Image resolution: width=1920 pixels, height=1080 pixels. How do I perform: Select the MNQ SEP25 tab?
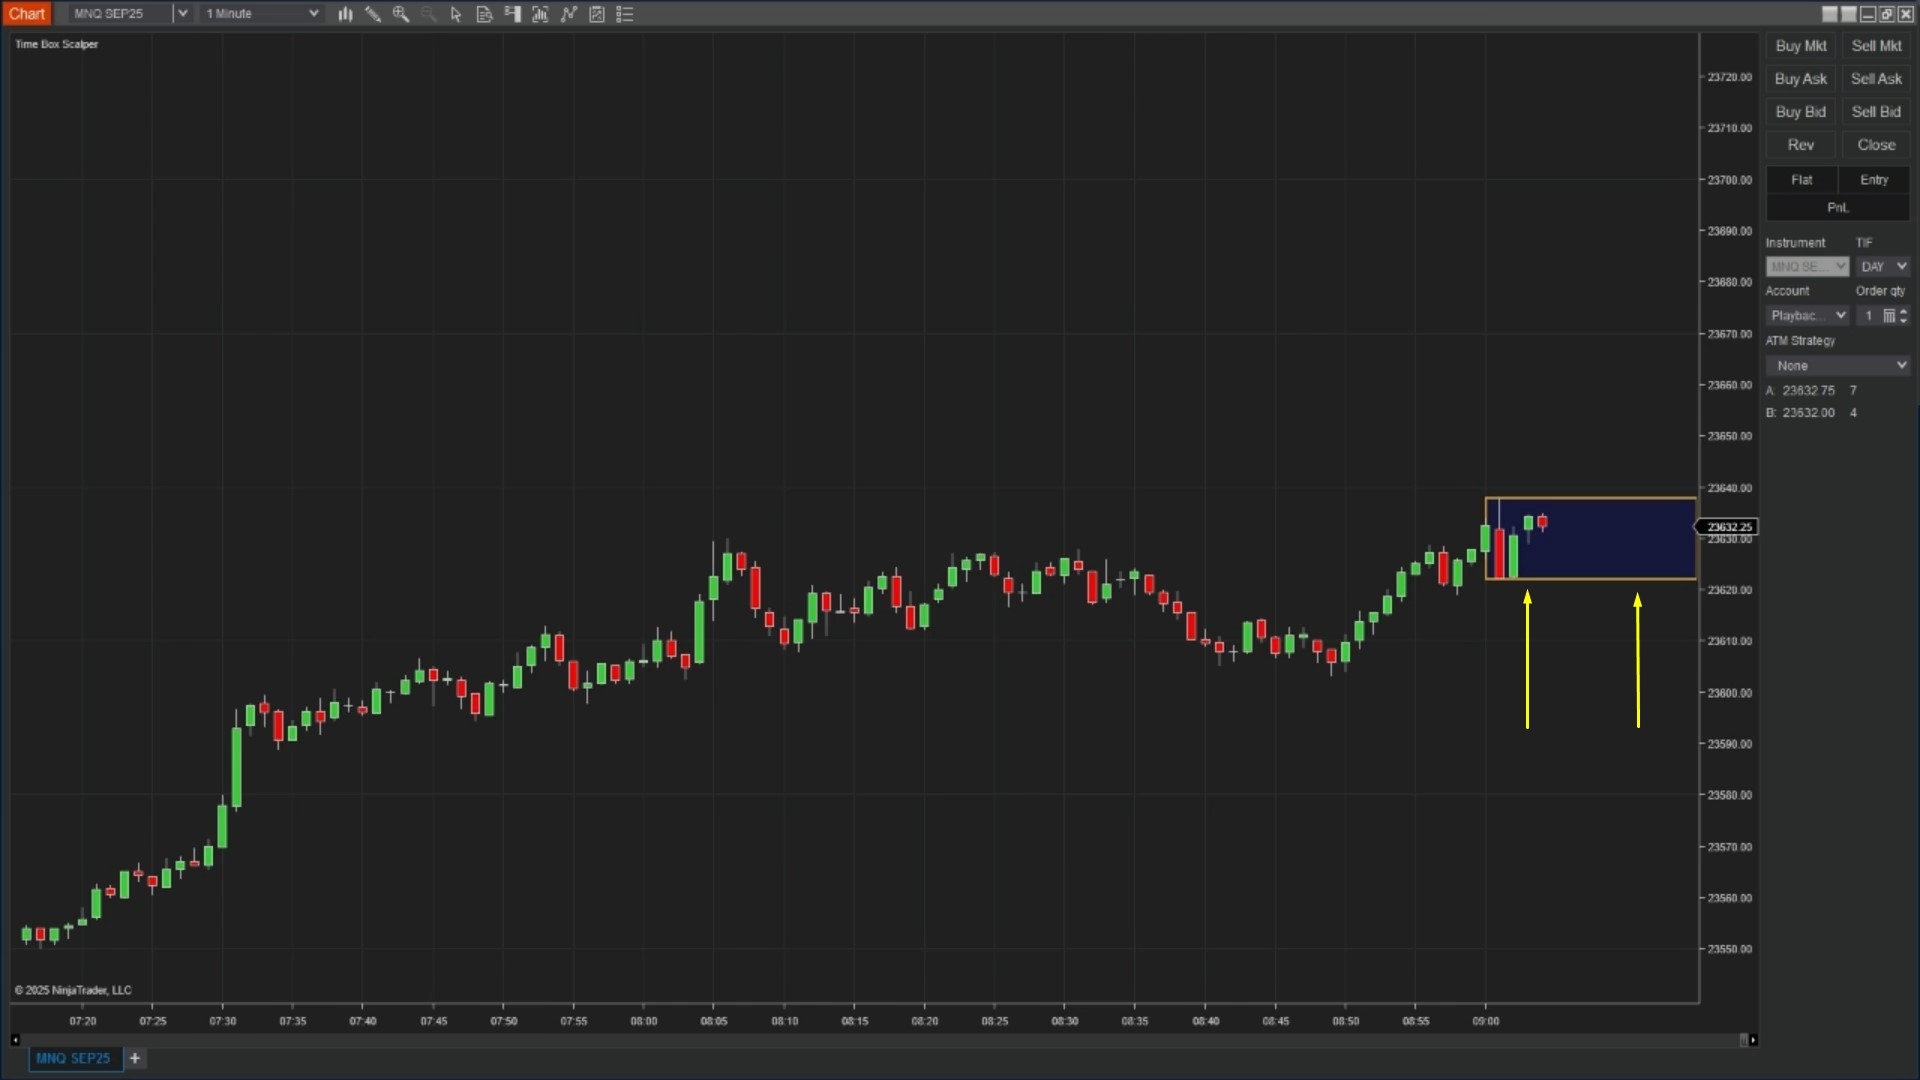tap(74, 1058)
